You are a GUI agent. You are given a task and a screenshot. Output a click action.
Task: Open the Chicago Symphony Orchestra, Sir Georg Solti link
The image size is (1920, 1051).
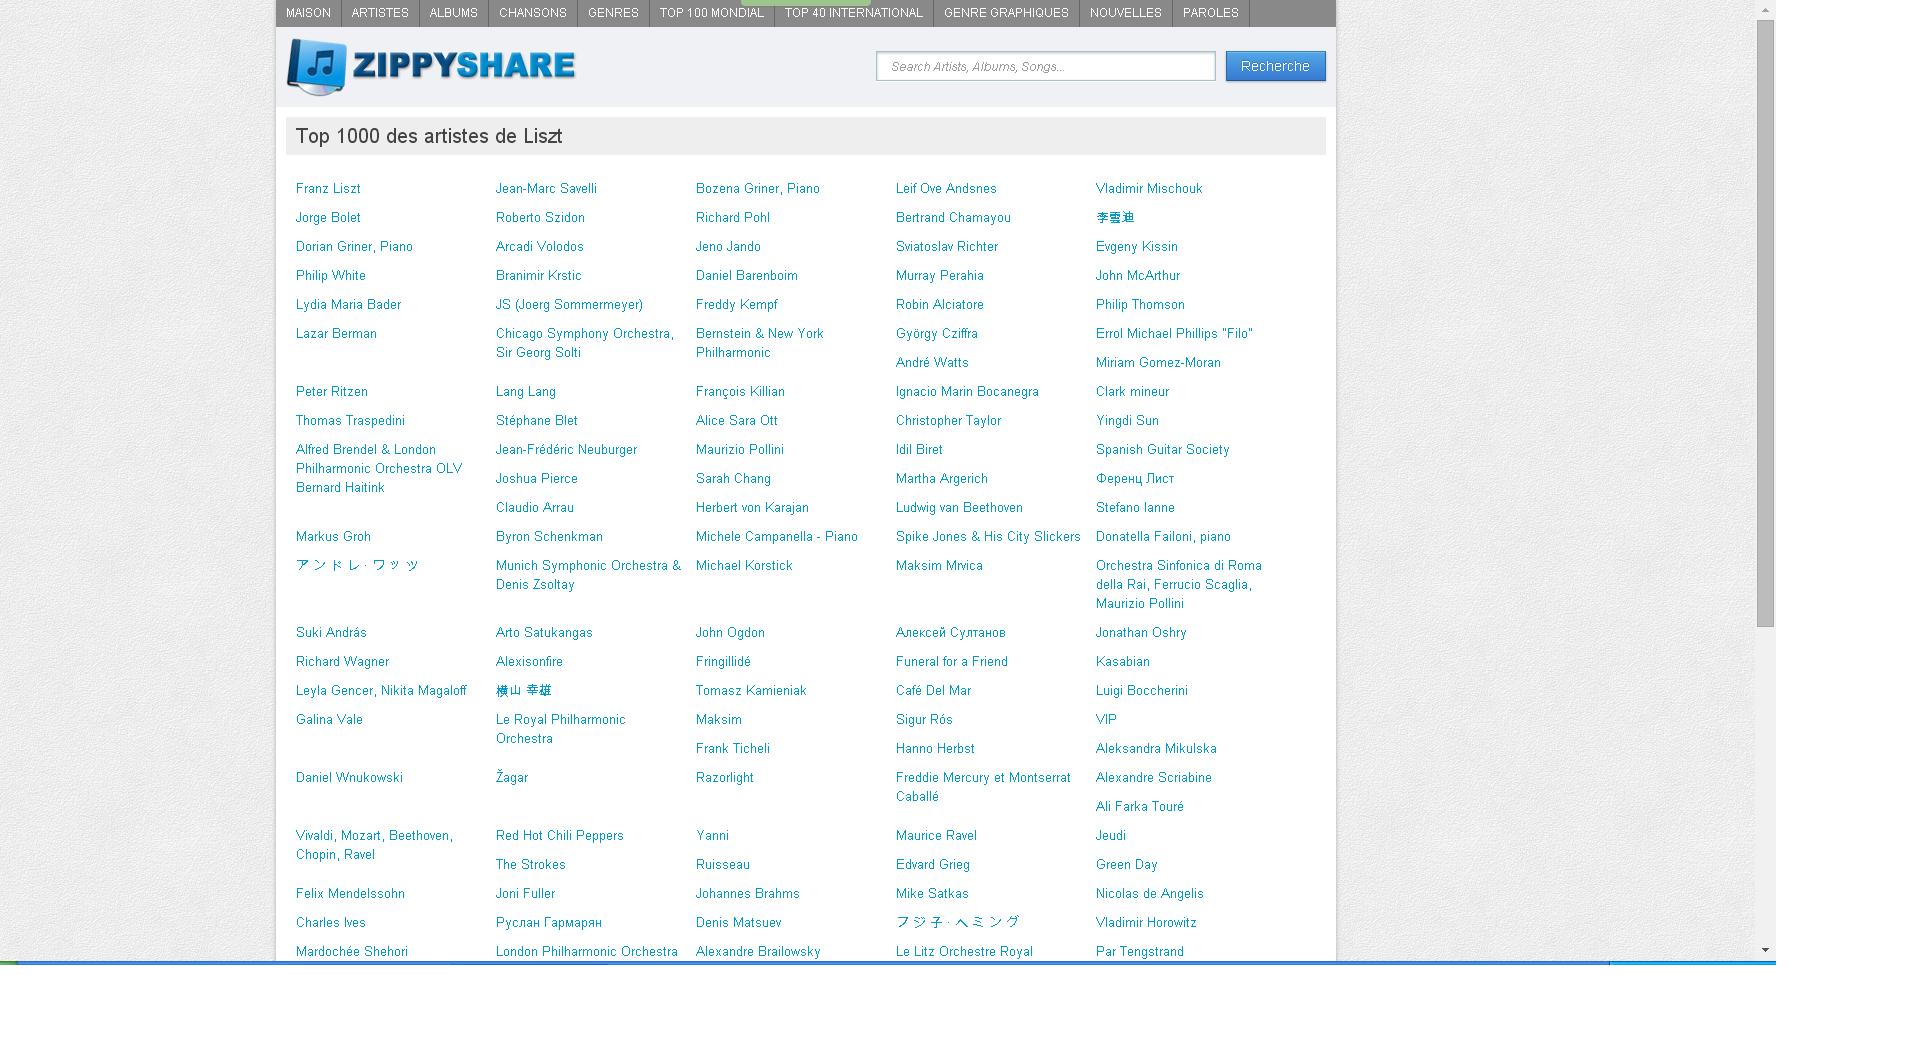pos(585,343)
